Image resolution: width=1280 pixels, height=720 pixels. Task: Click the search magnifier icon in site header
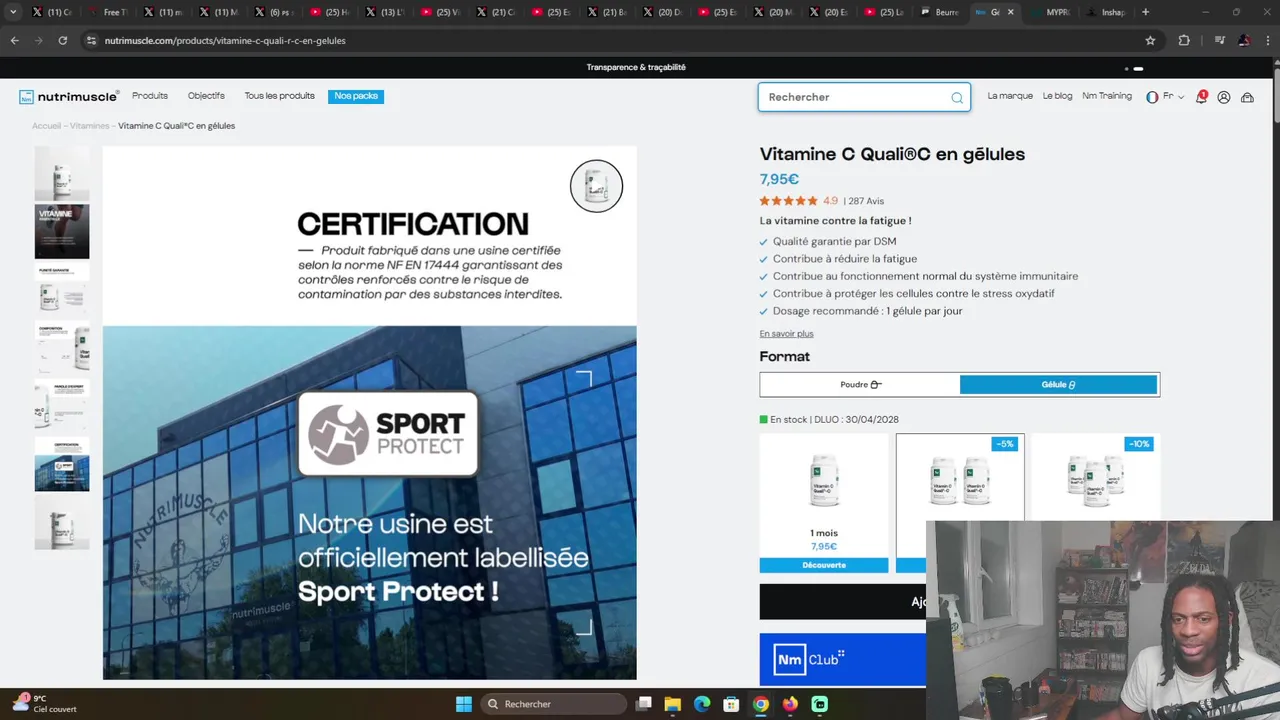coord(957,97)
